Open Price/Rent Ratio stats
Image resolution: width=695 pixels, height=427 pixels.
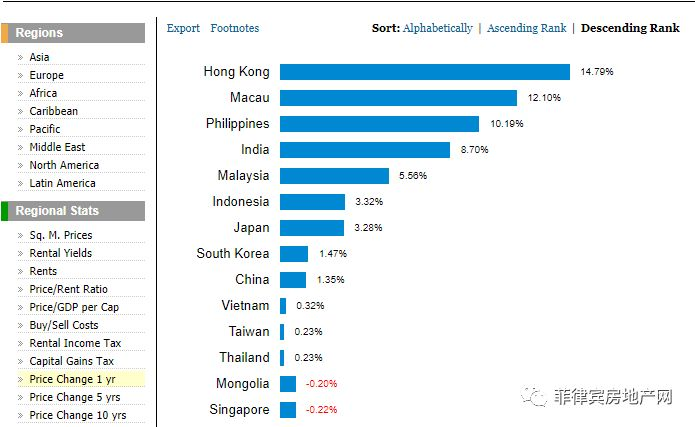tap(68, 289)
